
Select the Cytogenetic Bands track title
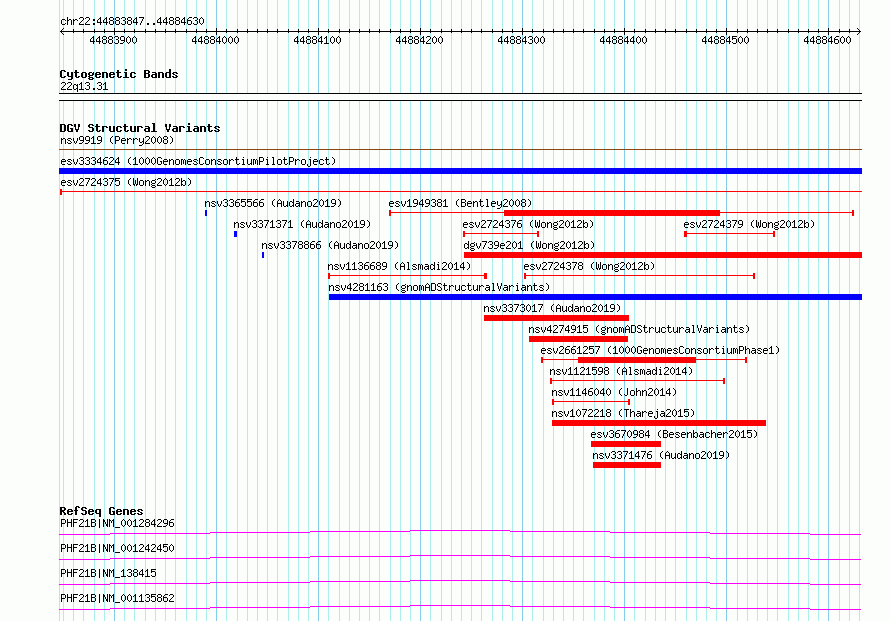[119, 74]
